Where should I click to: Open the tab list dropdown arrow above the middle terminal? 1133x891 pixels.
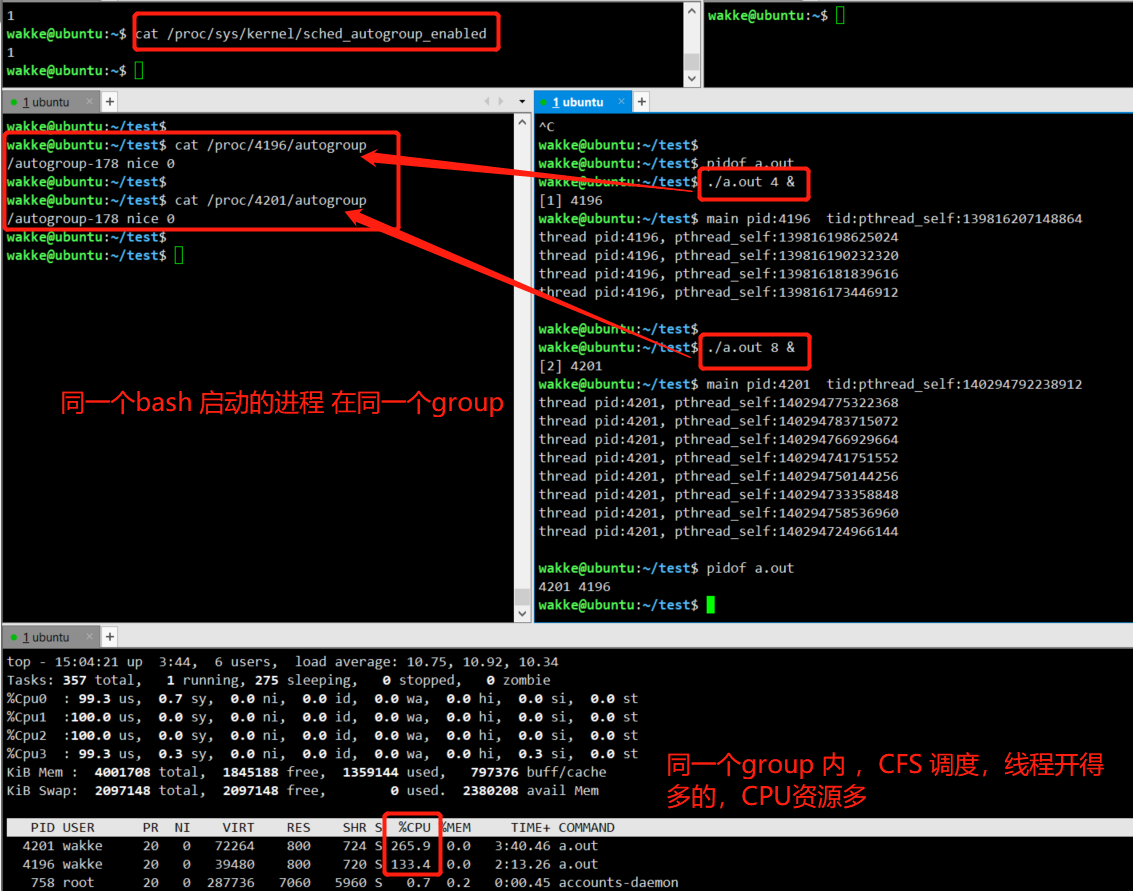pos(521,101)
